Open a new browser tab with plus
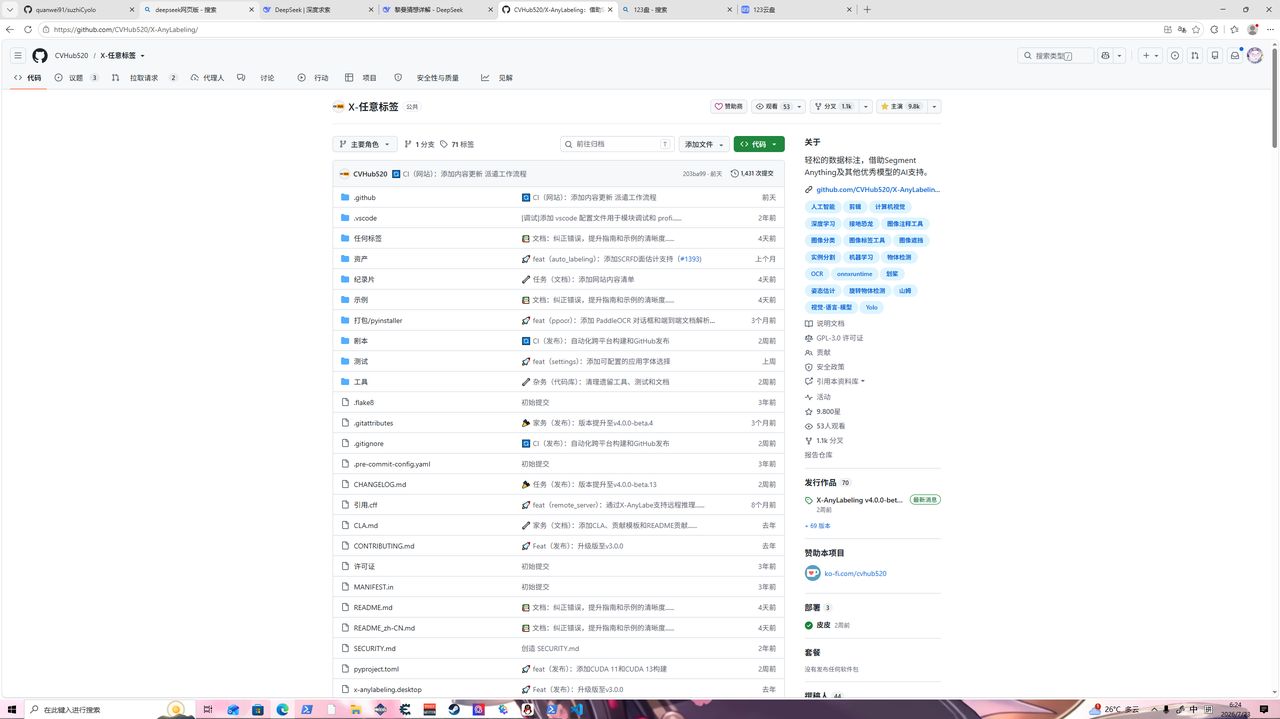The image size is (1280, 719). 867,9
